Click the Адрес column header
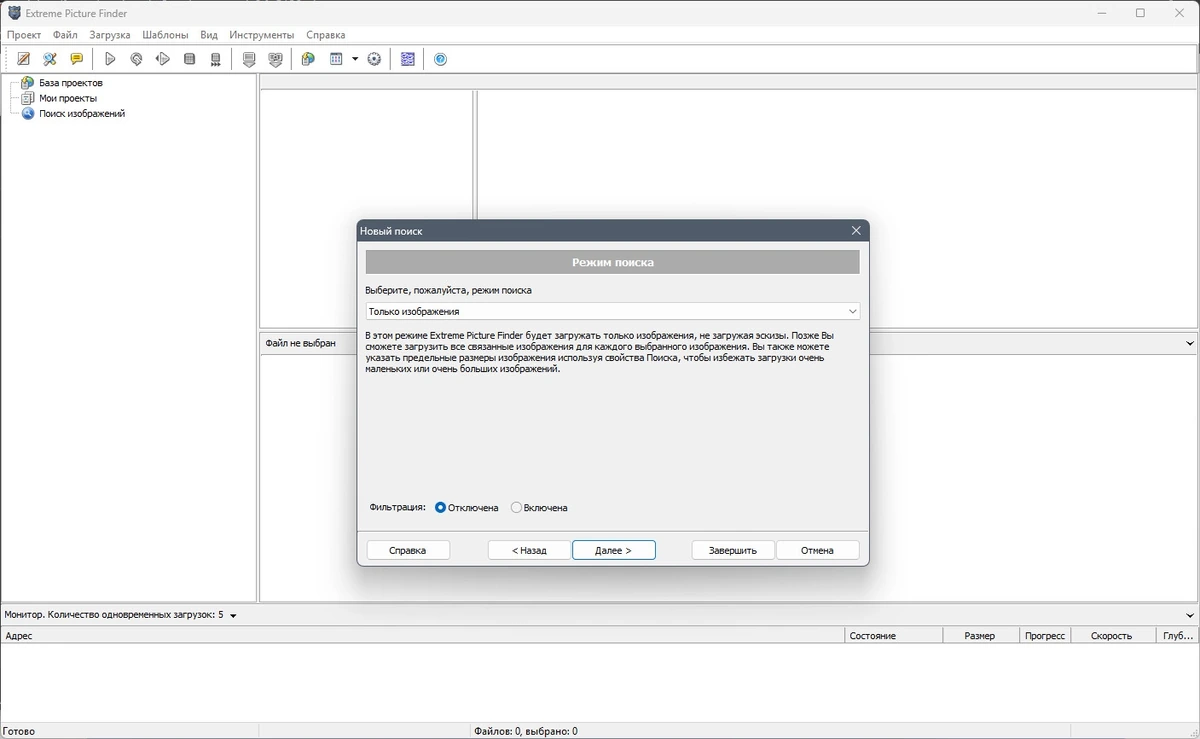1200x739 pixels. (x=422, y=635)
